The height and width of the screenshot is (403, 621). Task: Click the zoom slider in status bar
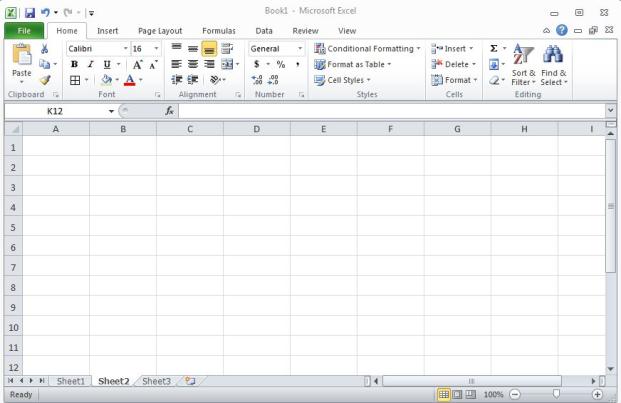[556, 395]
